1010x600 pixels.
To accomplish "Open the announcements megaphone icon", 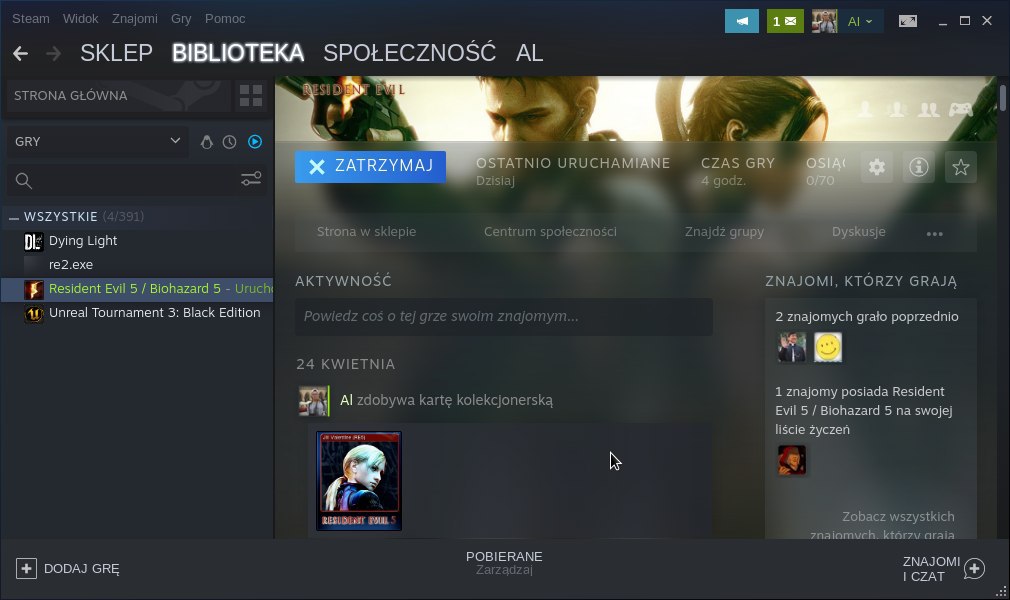I will [x=742, y=21].
